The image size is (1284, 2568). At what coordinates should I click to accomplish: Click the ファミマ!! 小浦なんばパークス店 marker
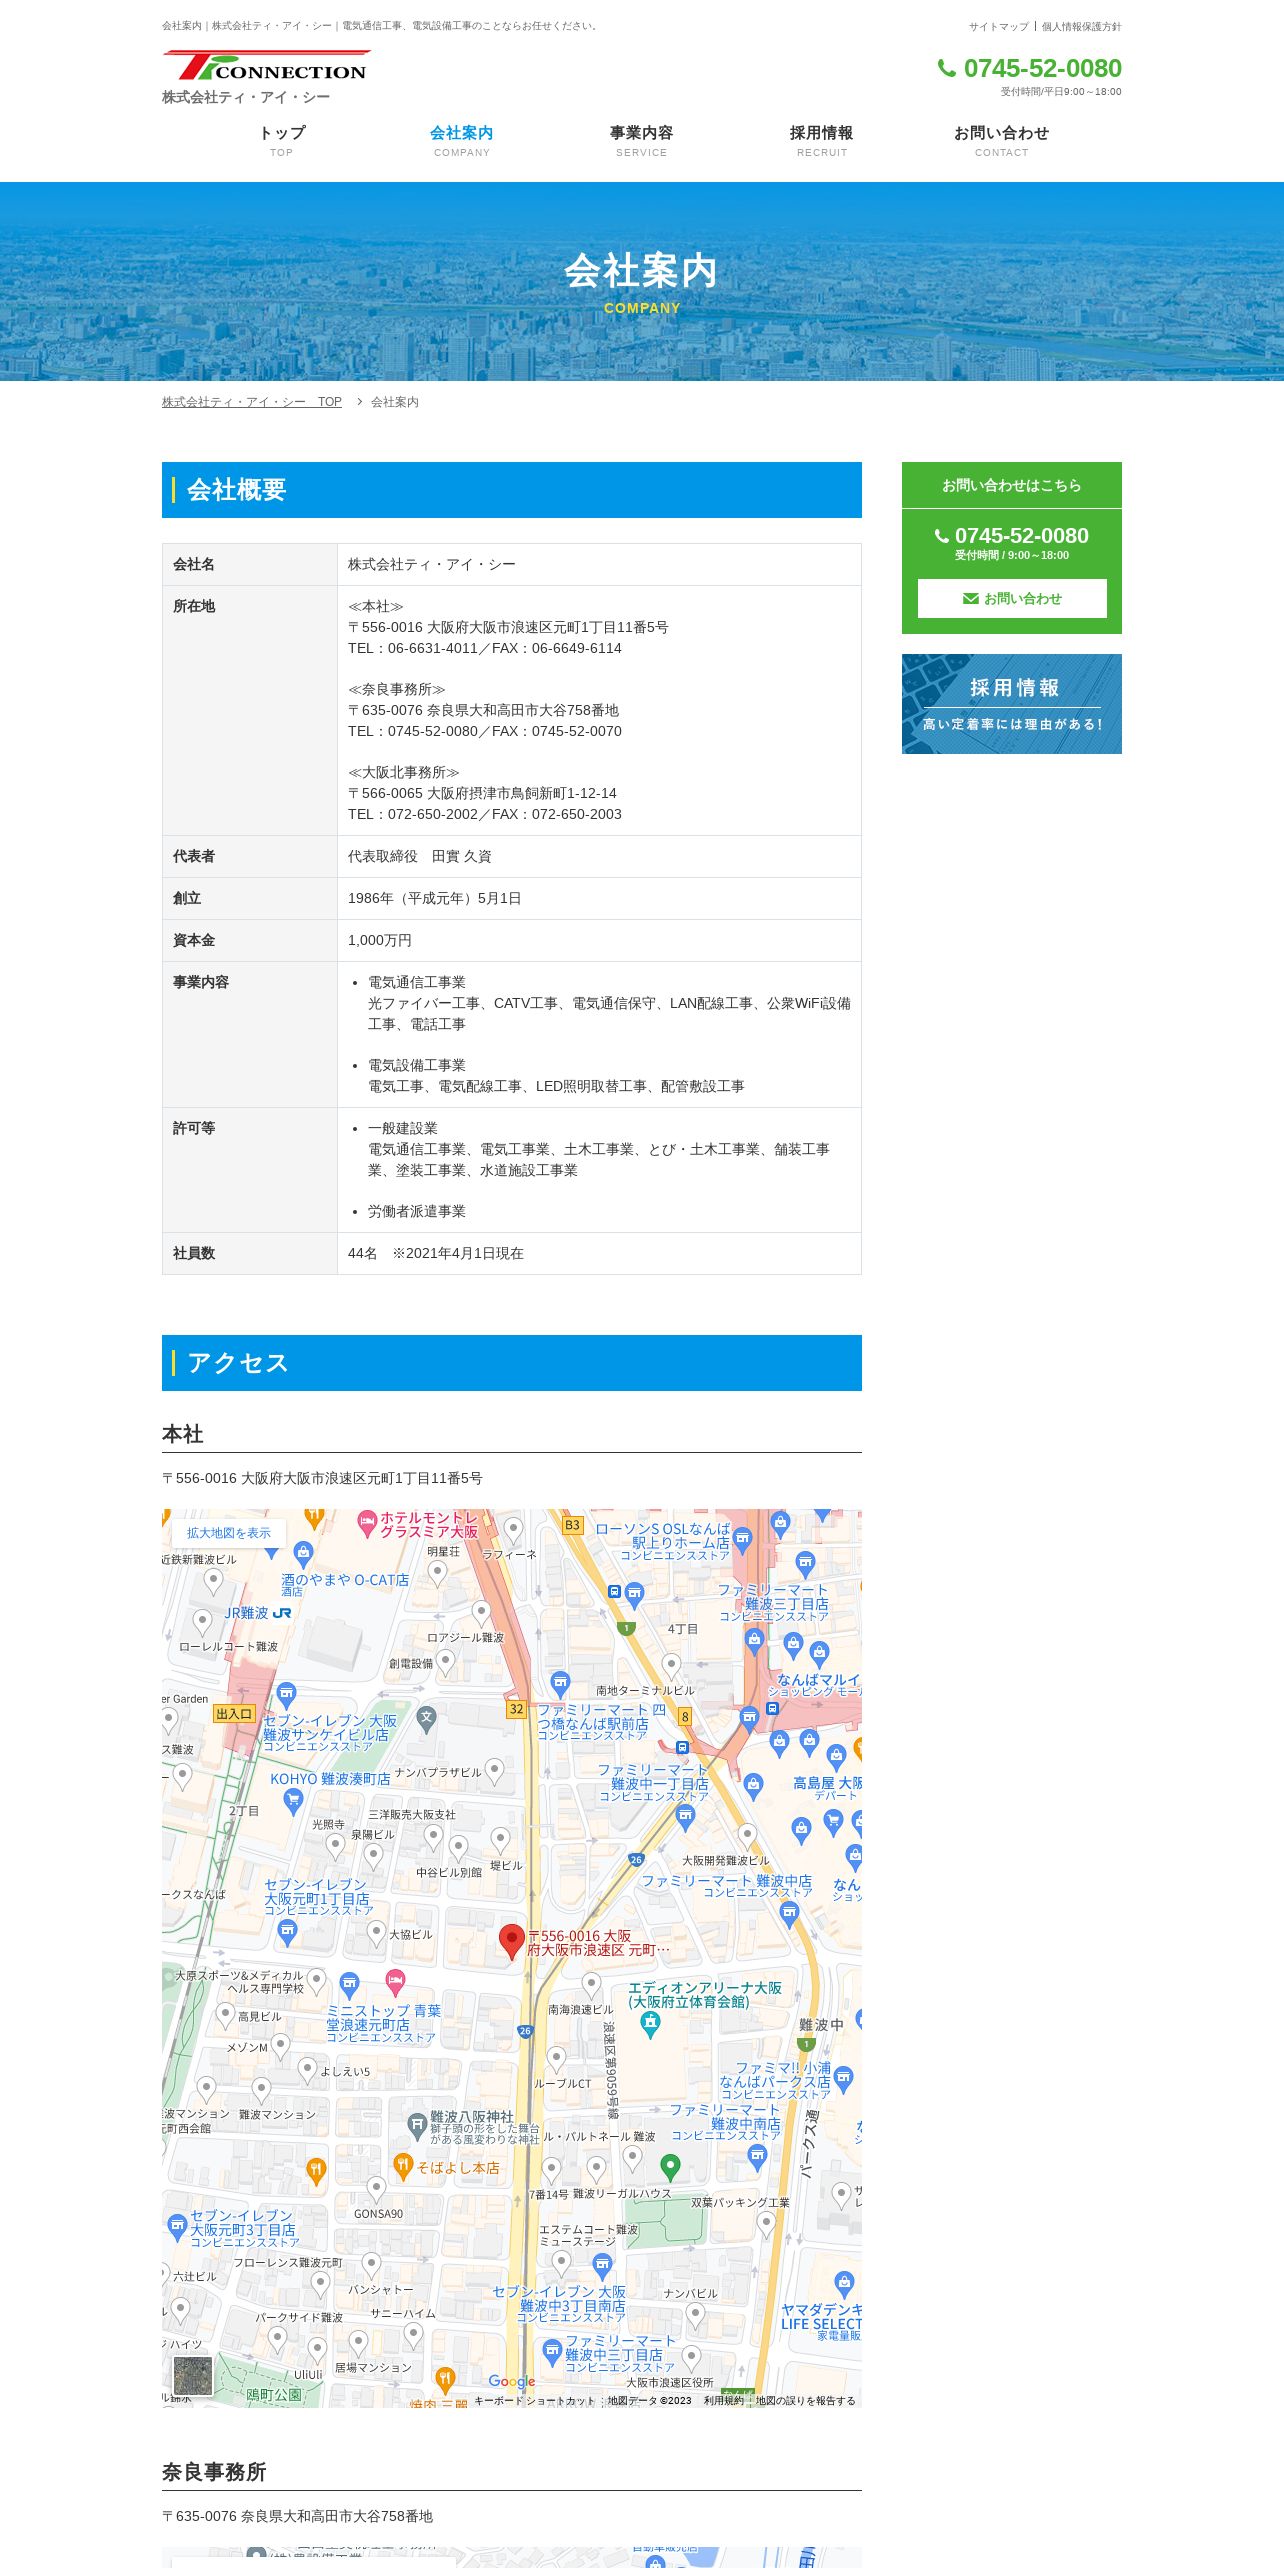point(843,2080)
